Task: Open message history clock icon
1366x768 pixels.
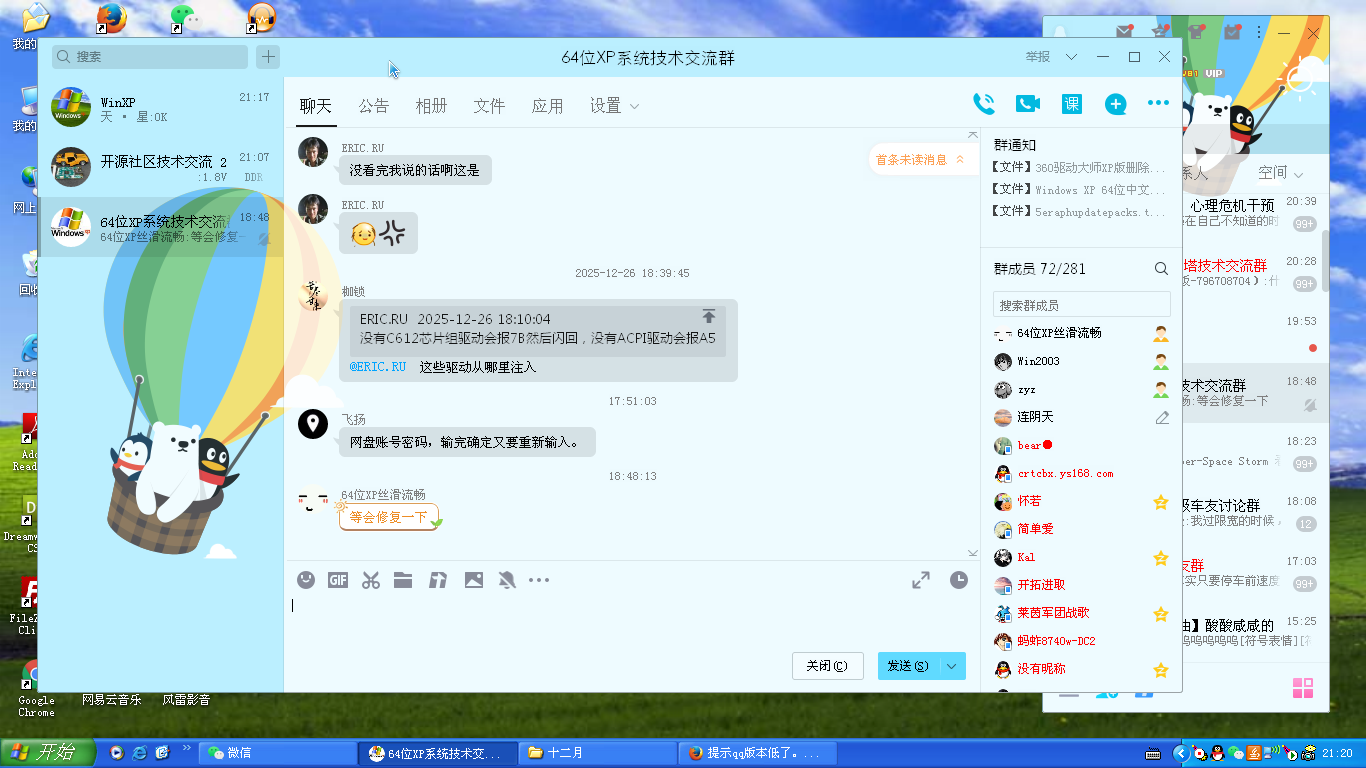Action: tap(959, 580)
